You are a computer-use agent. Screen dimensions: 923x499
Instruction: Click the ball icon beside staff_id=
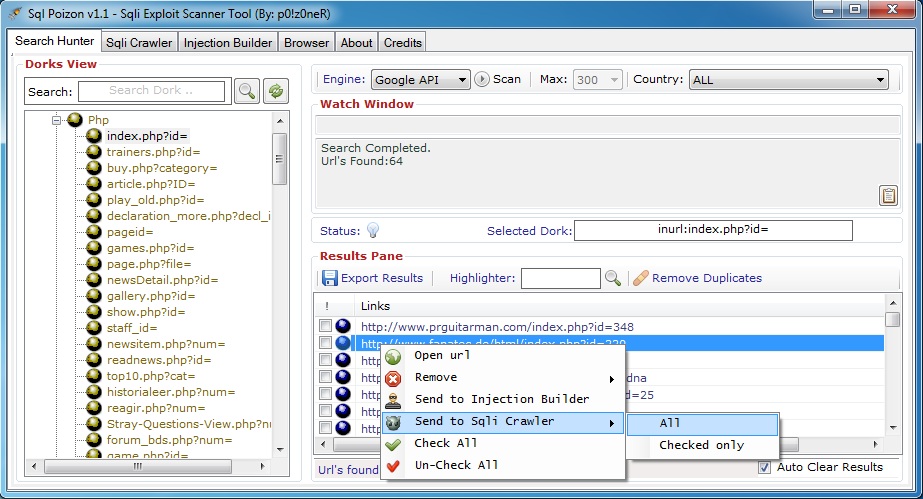tap(94, 328)
